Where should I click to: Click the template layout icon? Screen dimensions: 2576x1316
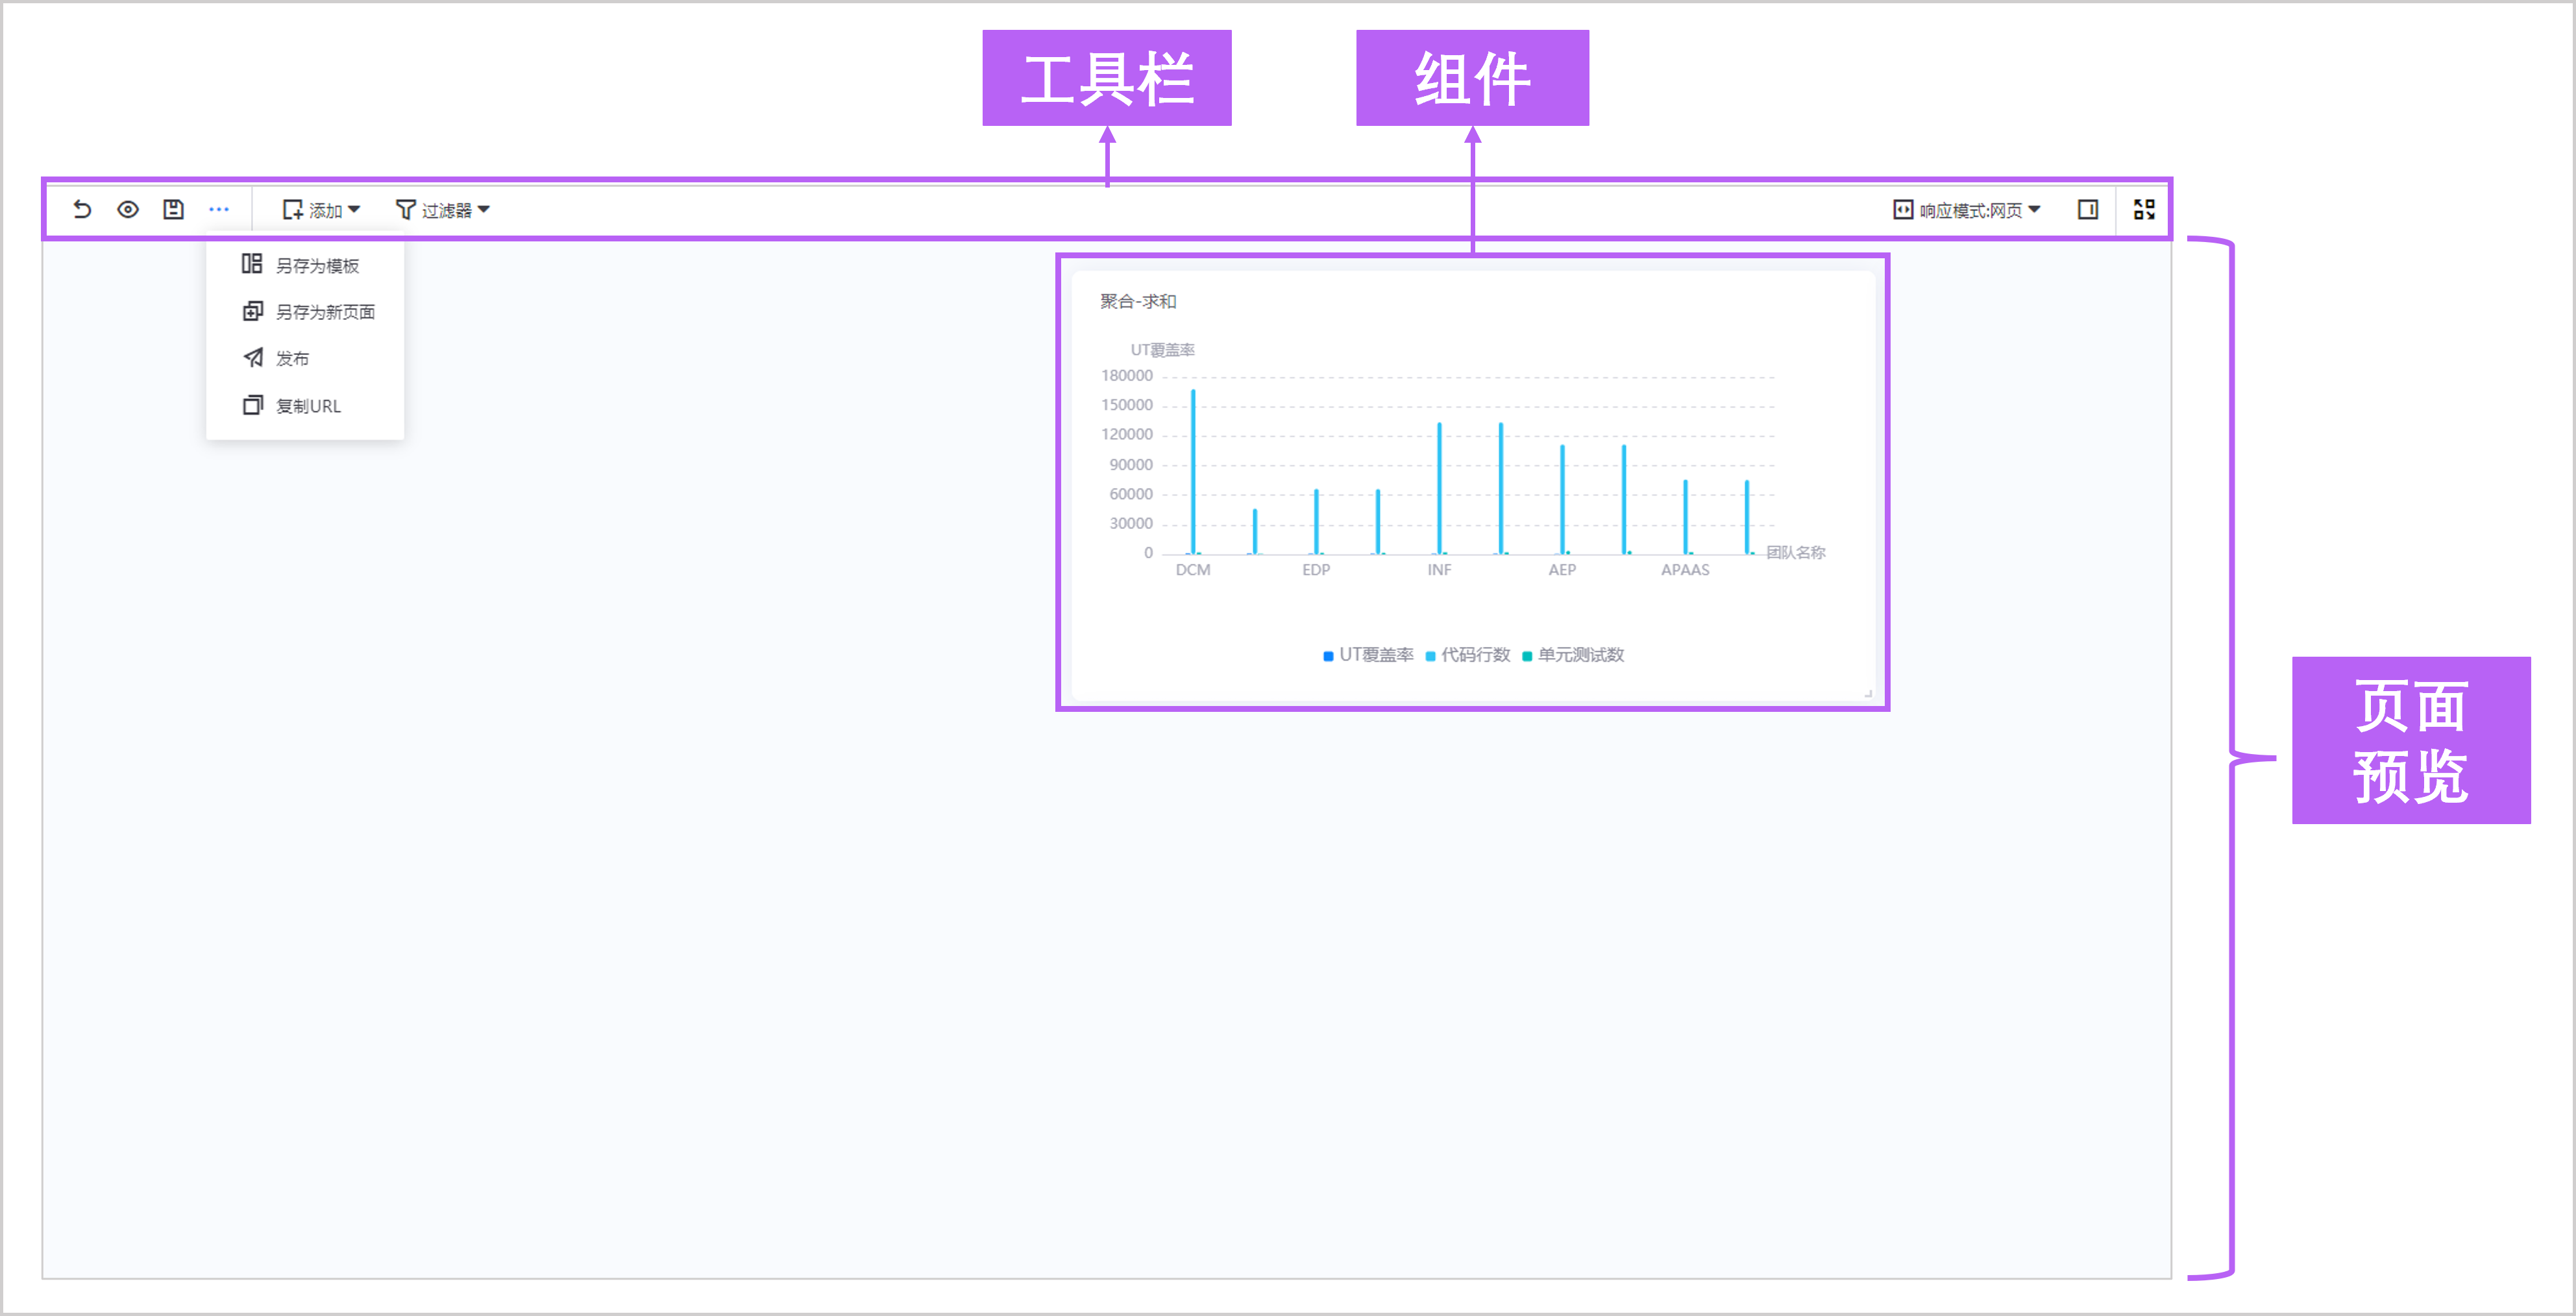tap(252, 264)
